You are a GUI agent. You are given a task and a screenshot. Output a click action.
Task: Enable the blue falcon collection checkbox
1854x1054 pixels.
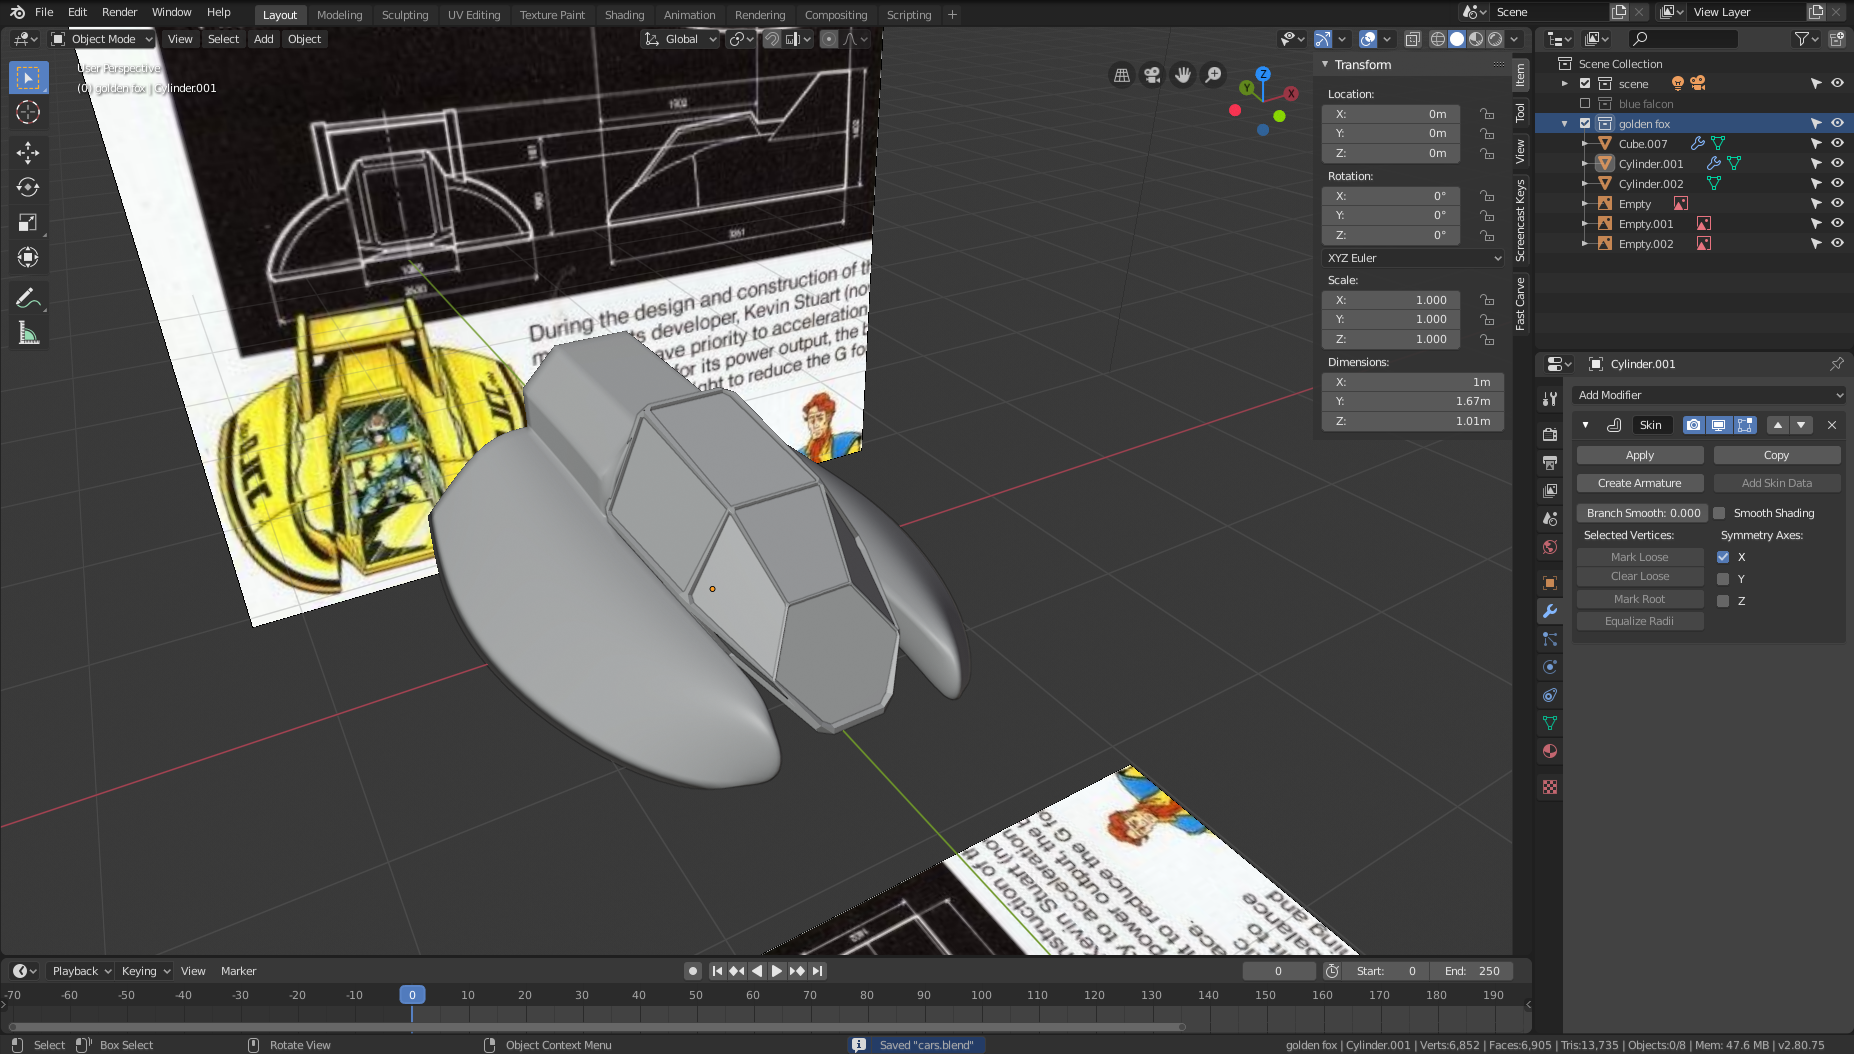point(1585,103)
